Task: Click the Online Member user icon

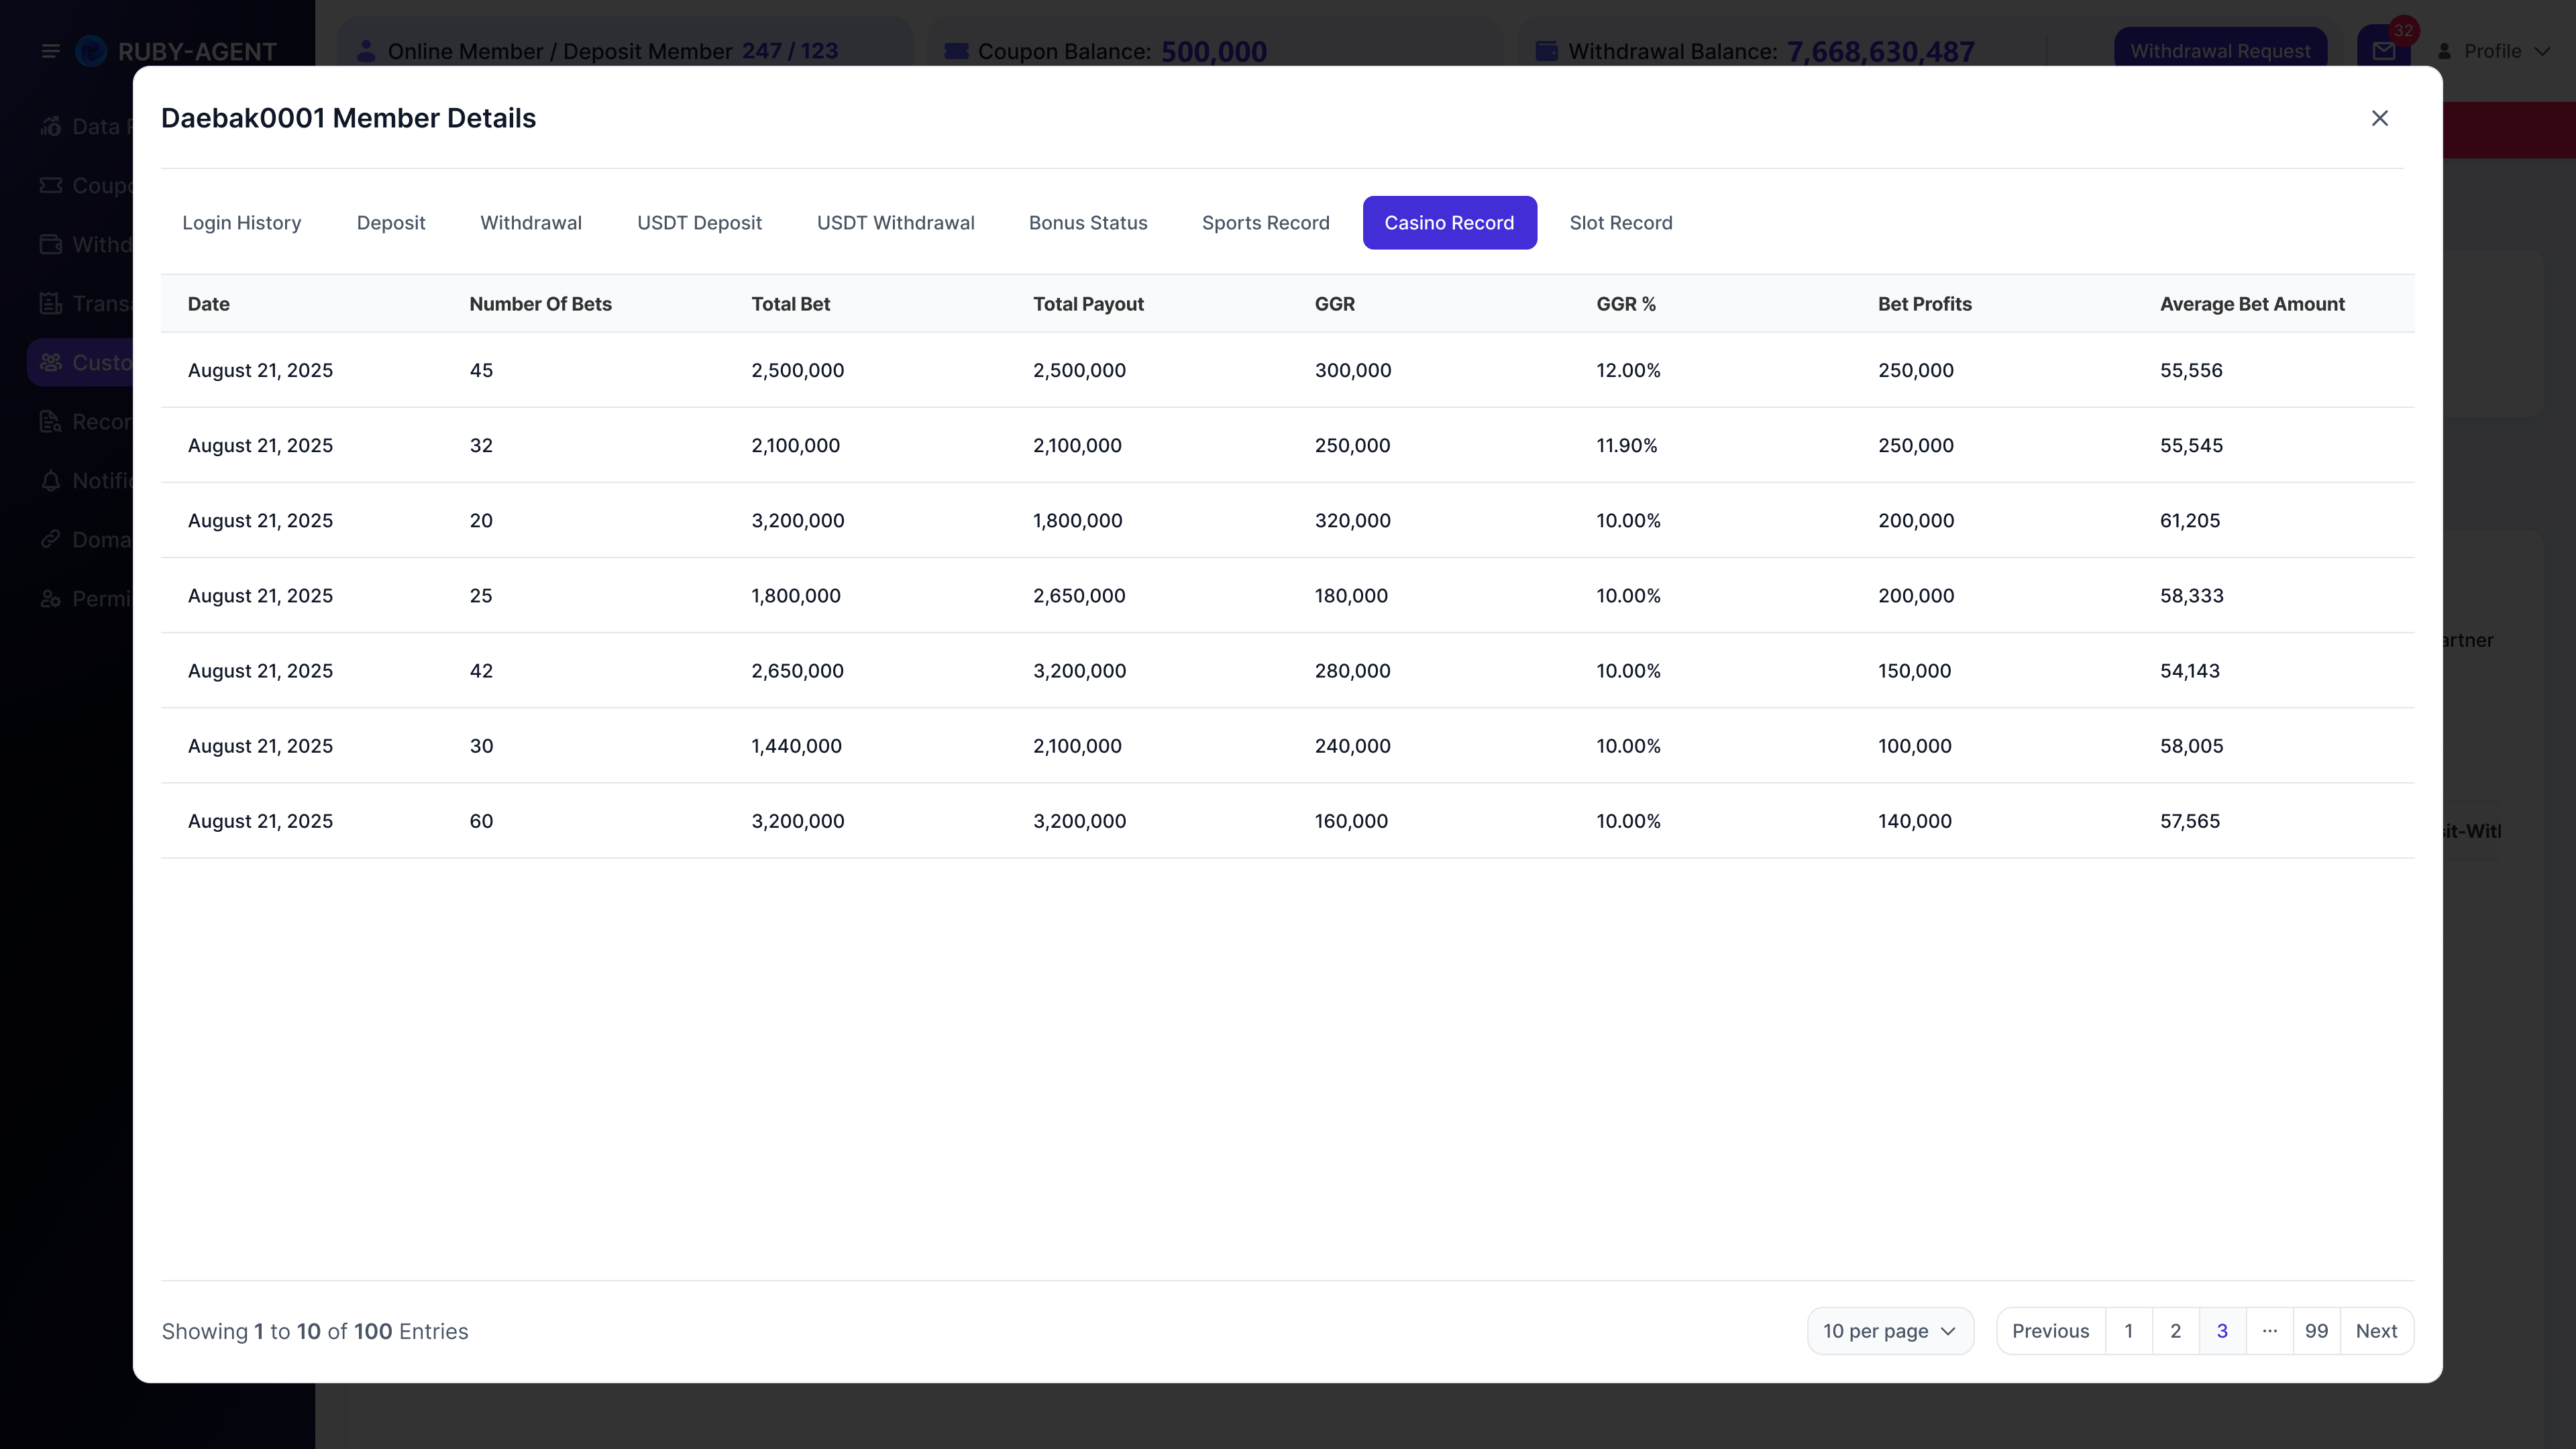Action: (x=366, y=51)
